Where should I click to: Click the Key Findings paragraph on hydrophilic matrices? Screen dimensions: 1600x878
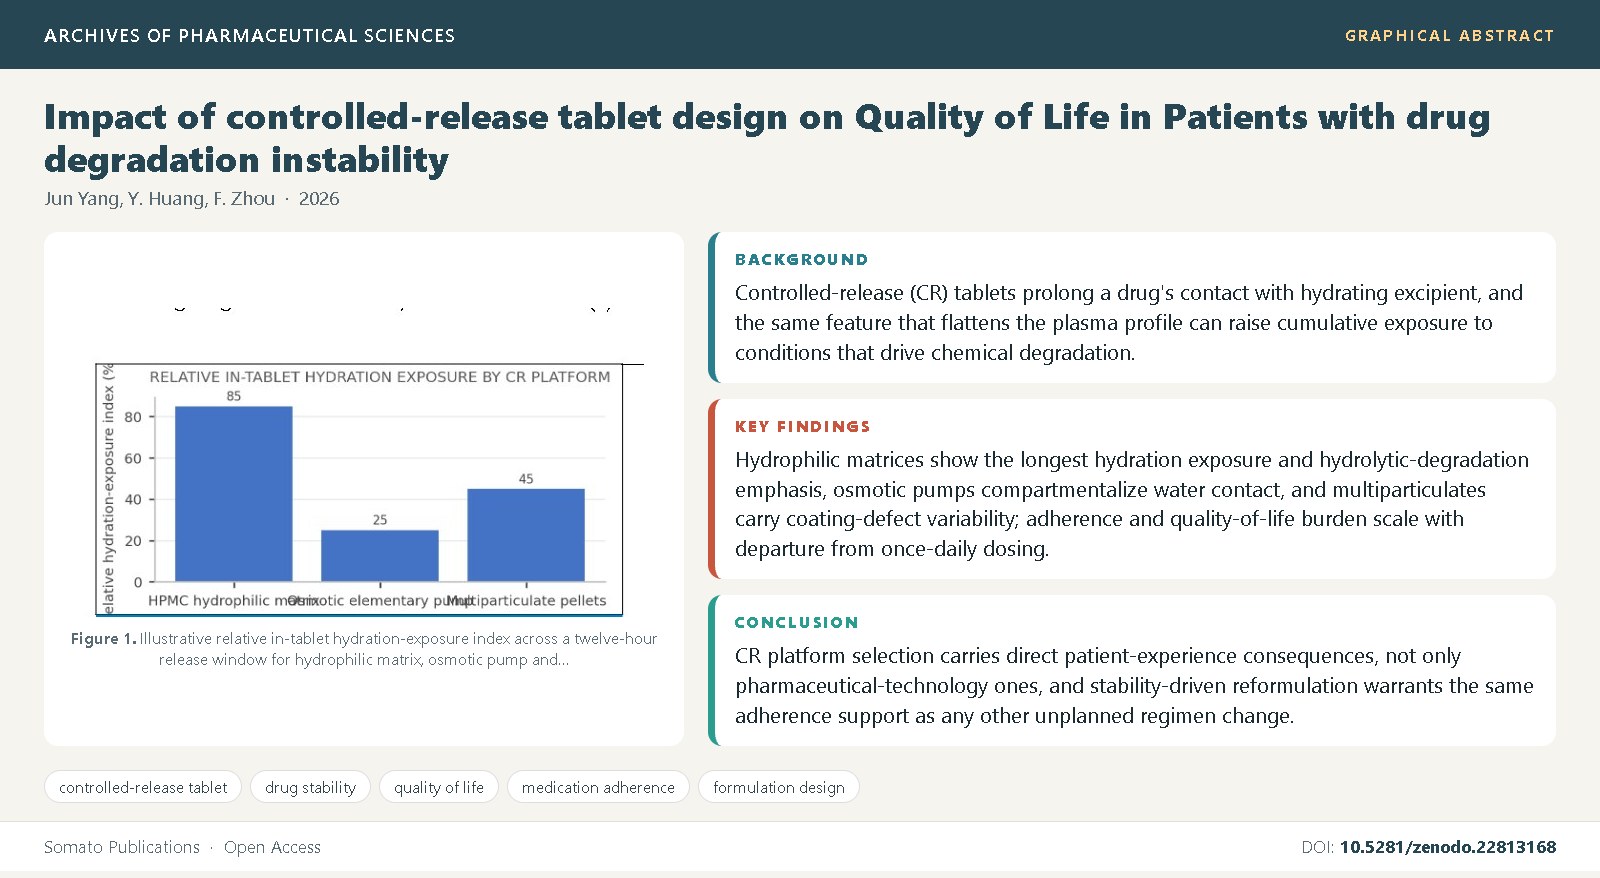point(1132,504)
